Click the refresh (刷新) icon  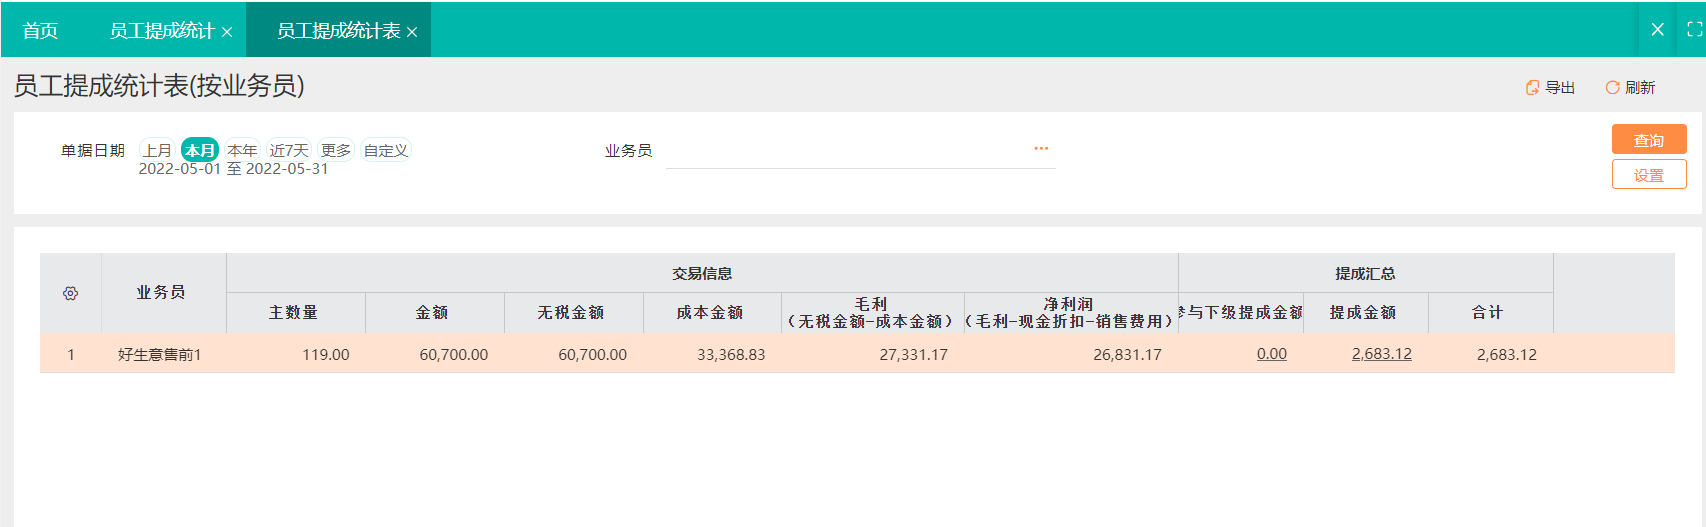[x=1612, y=88]
